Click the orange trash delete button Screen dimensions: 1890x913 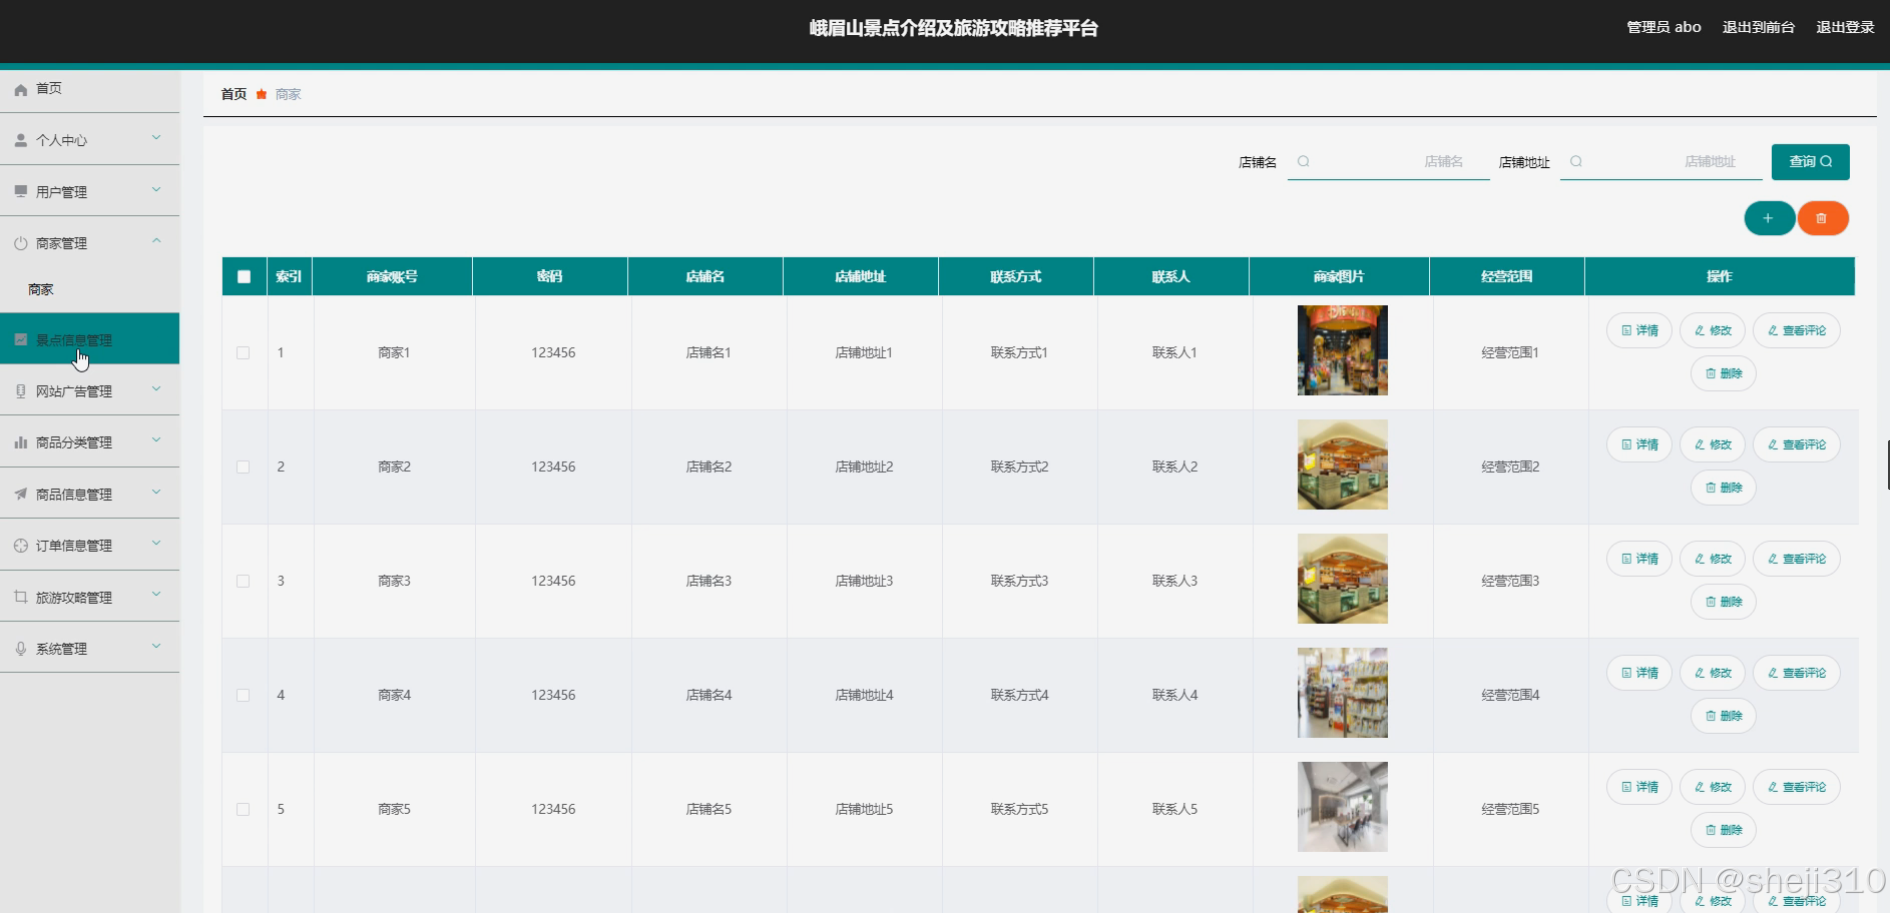click(x=1822, y=218)
